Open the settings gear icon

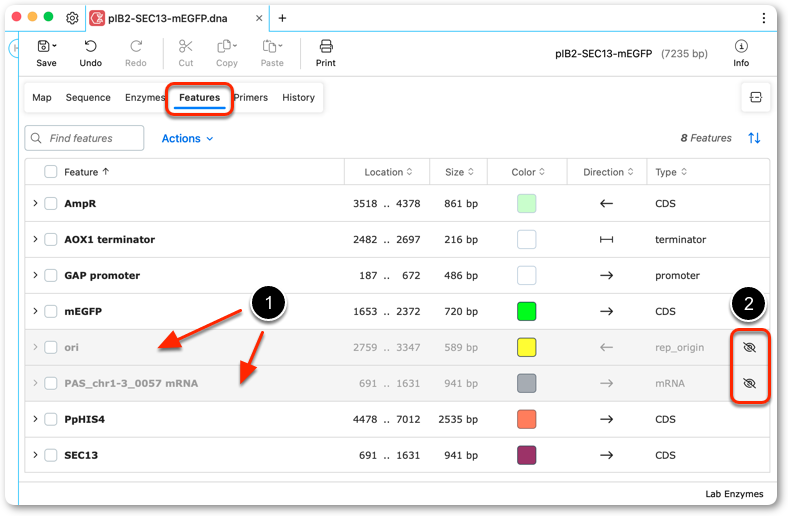(72, 19)
